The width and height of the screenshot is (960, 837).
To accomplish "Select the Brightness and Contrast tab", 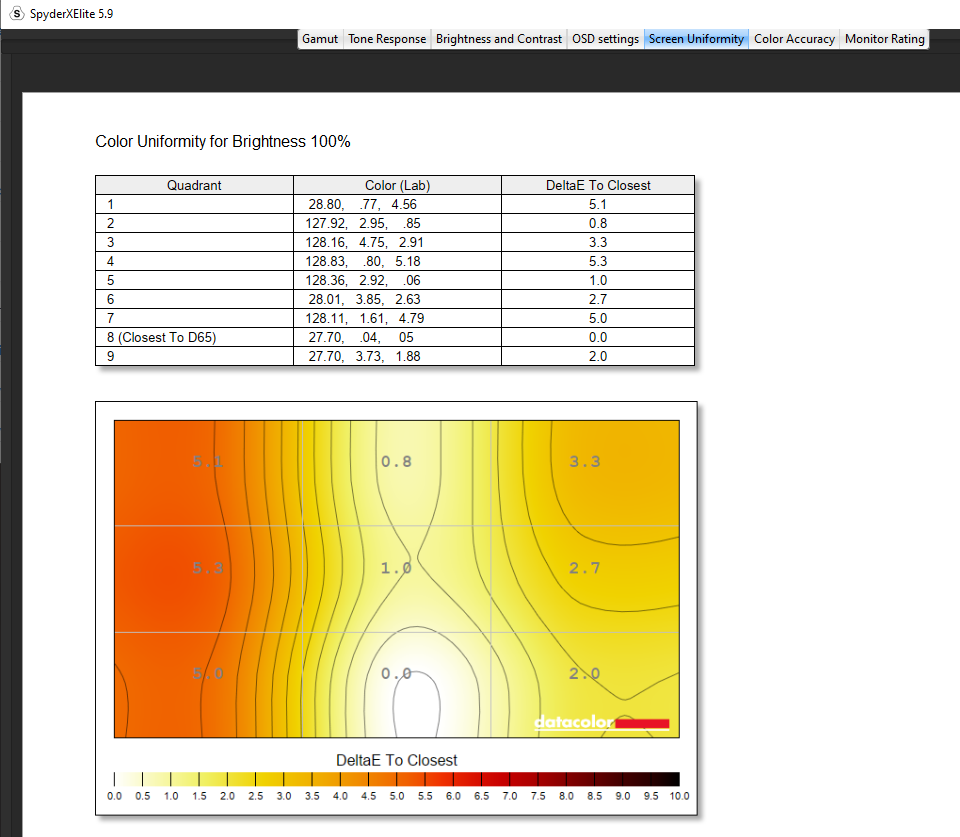I will pyautogui.click(x=499, y=39).
